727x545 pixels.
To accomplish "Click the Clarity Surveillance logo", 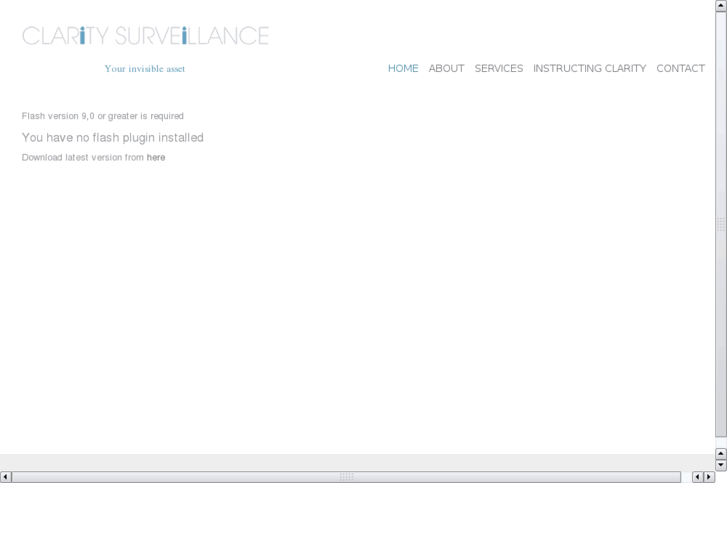I will [x=146, y=36].
